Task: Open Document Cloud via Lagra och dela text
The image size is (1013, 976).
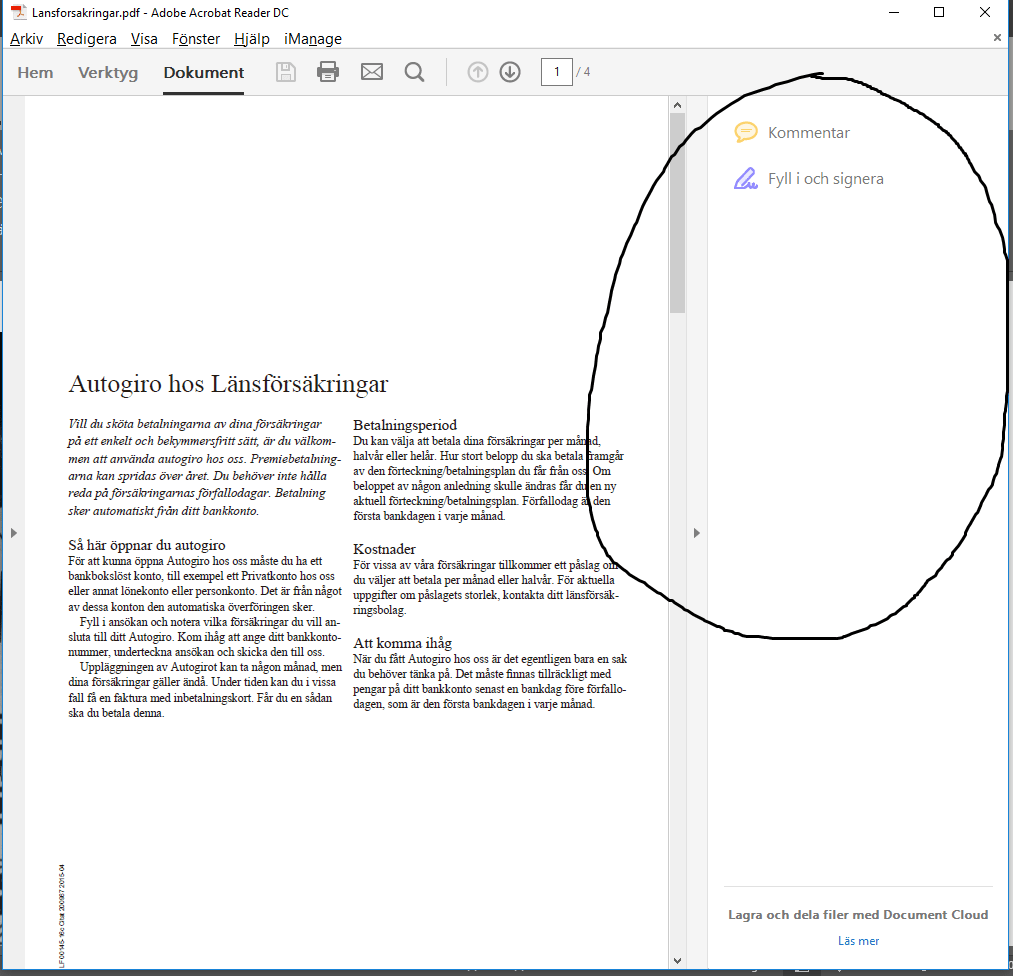Action: pos(857,914)
